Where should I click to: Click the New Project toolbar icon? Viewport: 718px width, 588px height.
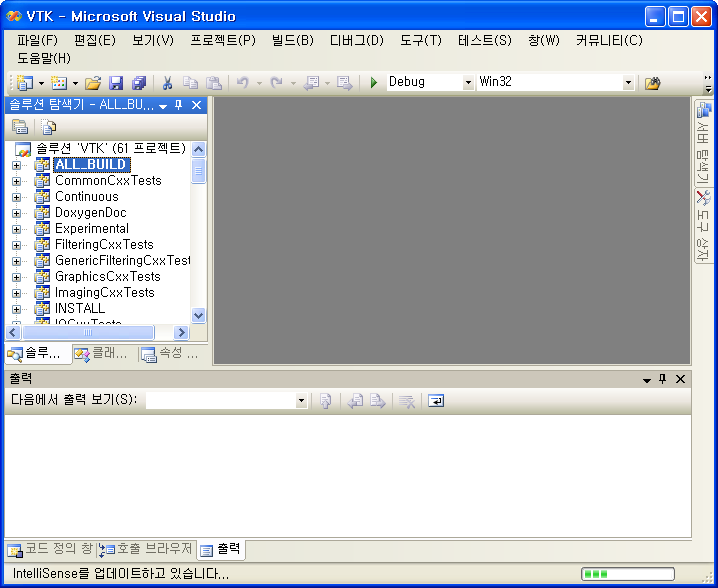point(25,83)
